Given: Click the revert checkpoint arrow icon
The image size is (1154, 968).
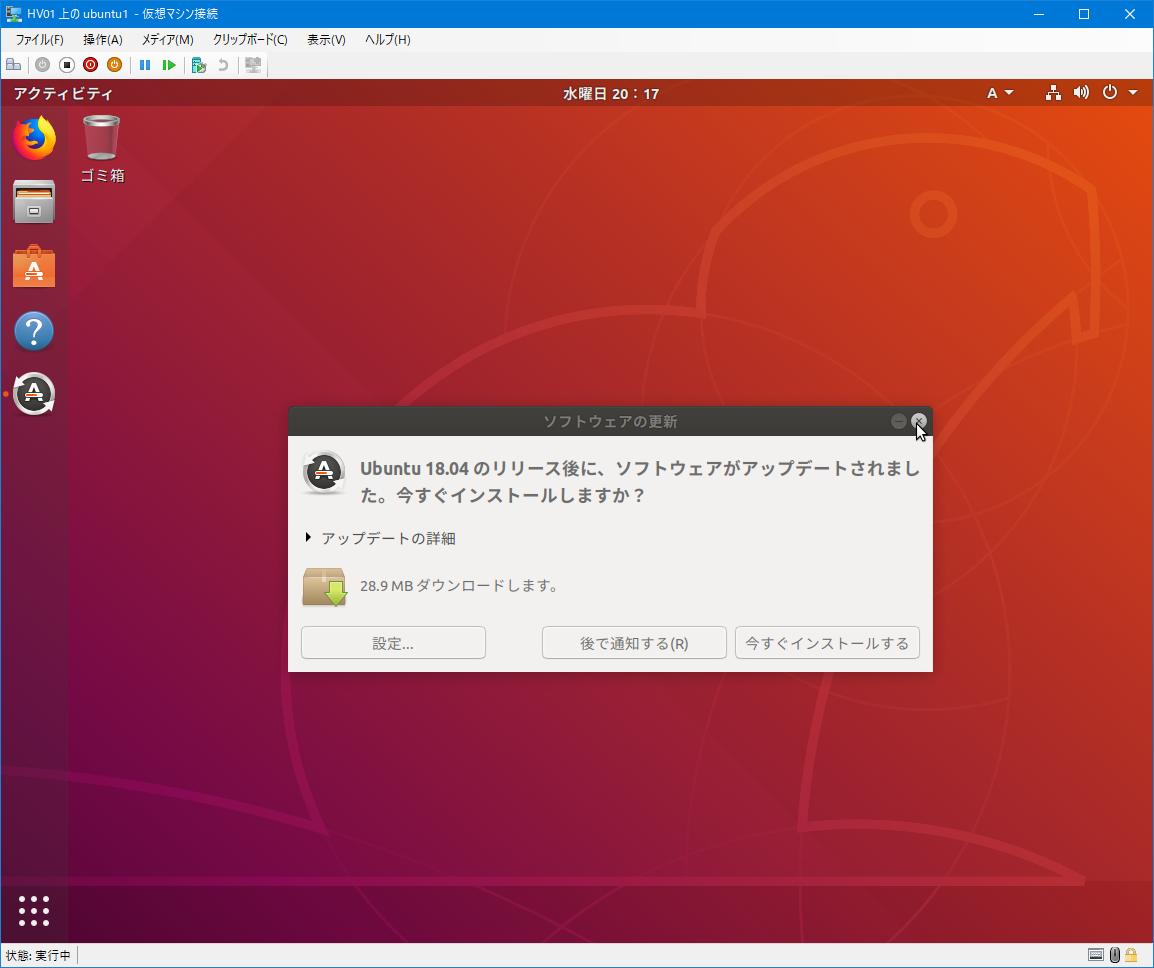Looking at the screenshot, I should [x=224, y=64].
